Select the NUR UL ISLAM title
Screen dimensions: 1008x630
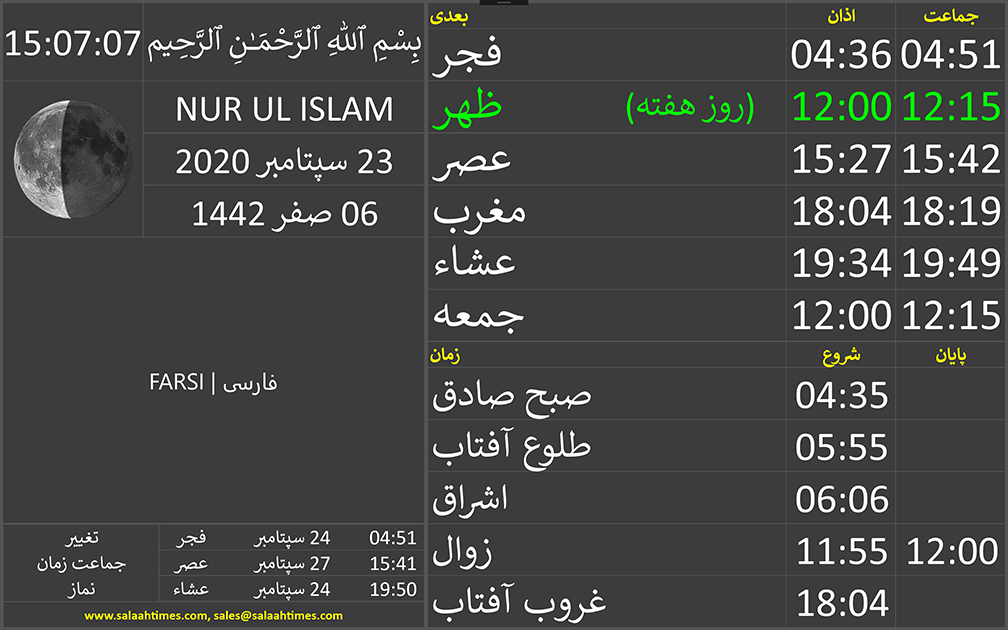click(285, 109)
